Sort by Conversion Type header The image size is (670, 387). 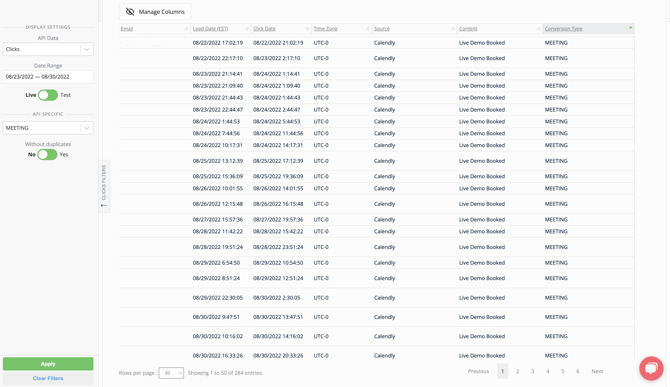(563, 29)
